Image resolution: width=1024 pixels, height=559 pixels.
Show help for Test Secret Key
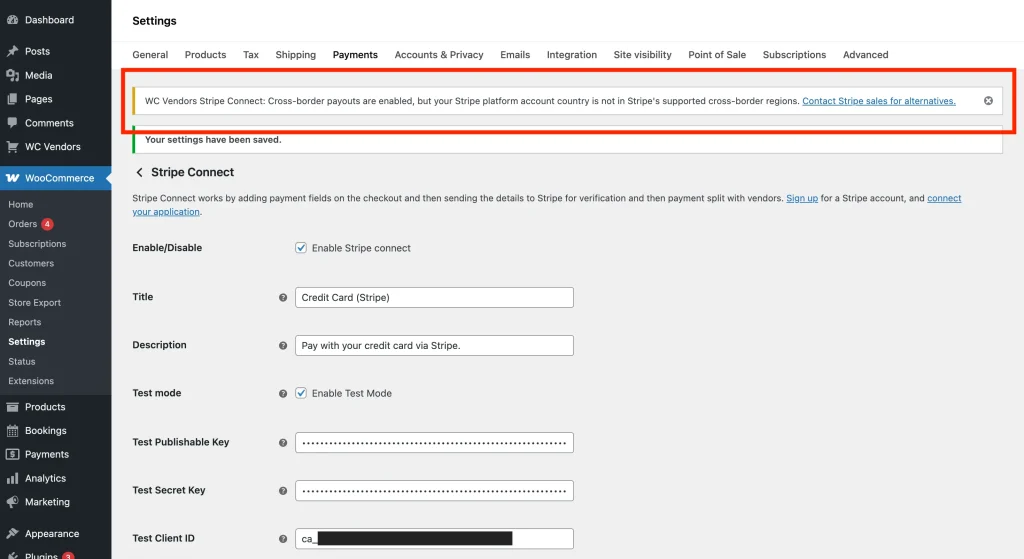pos(283,491)
